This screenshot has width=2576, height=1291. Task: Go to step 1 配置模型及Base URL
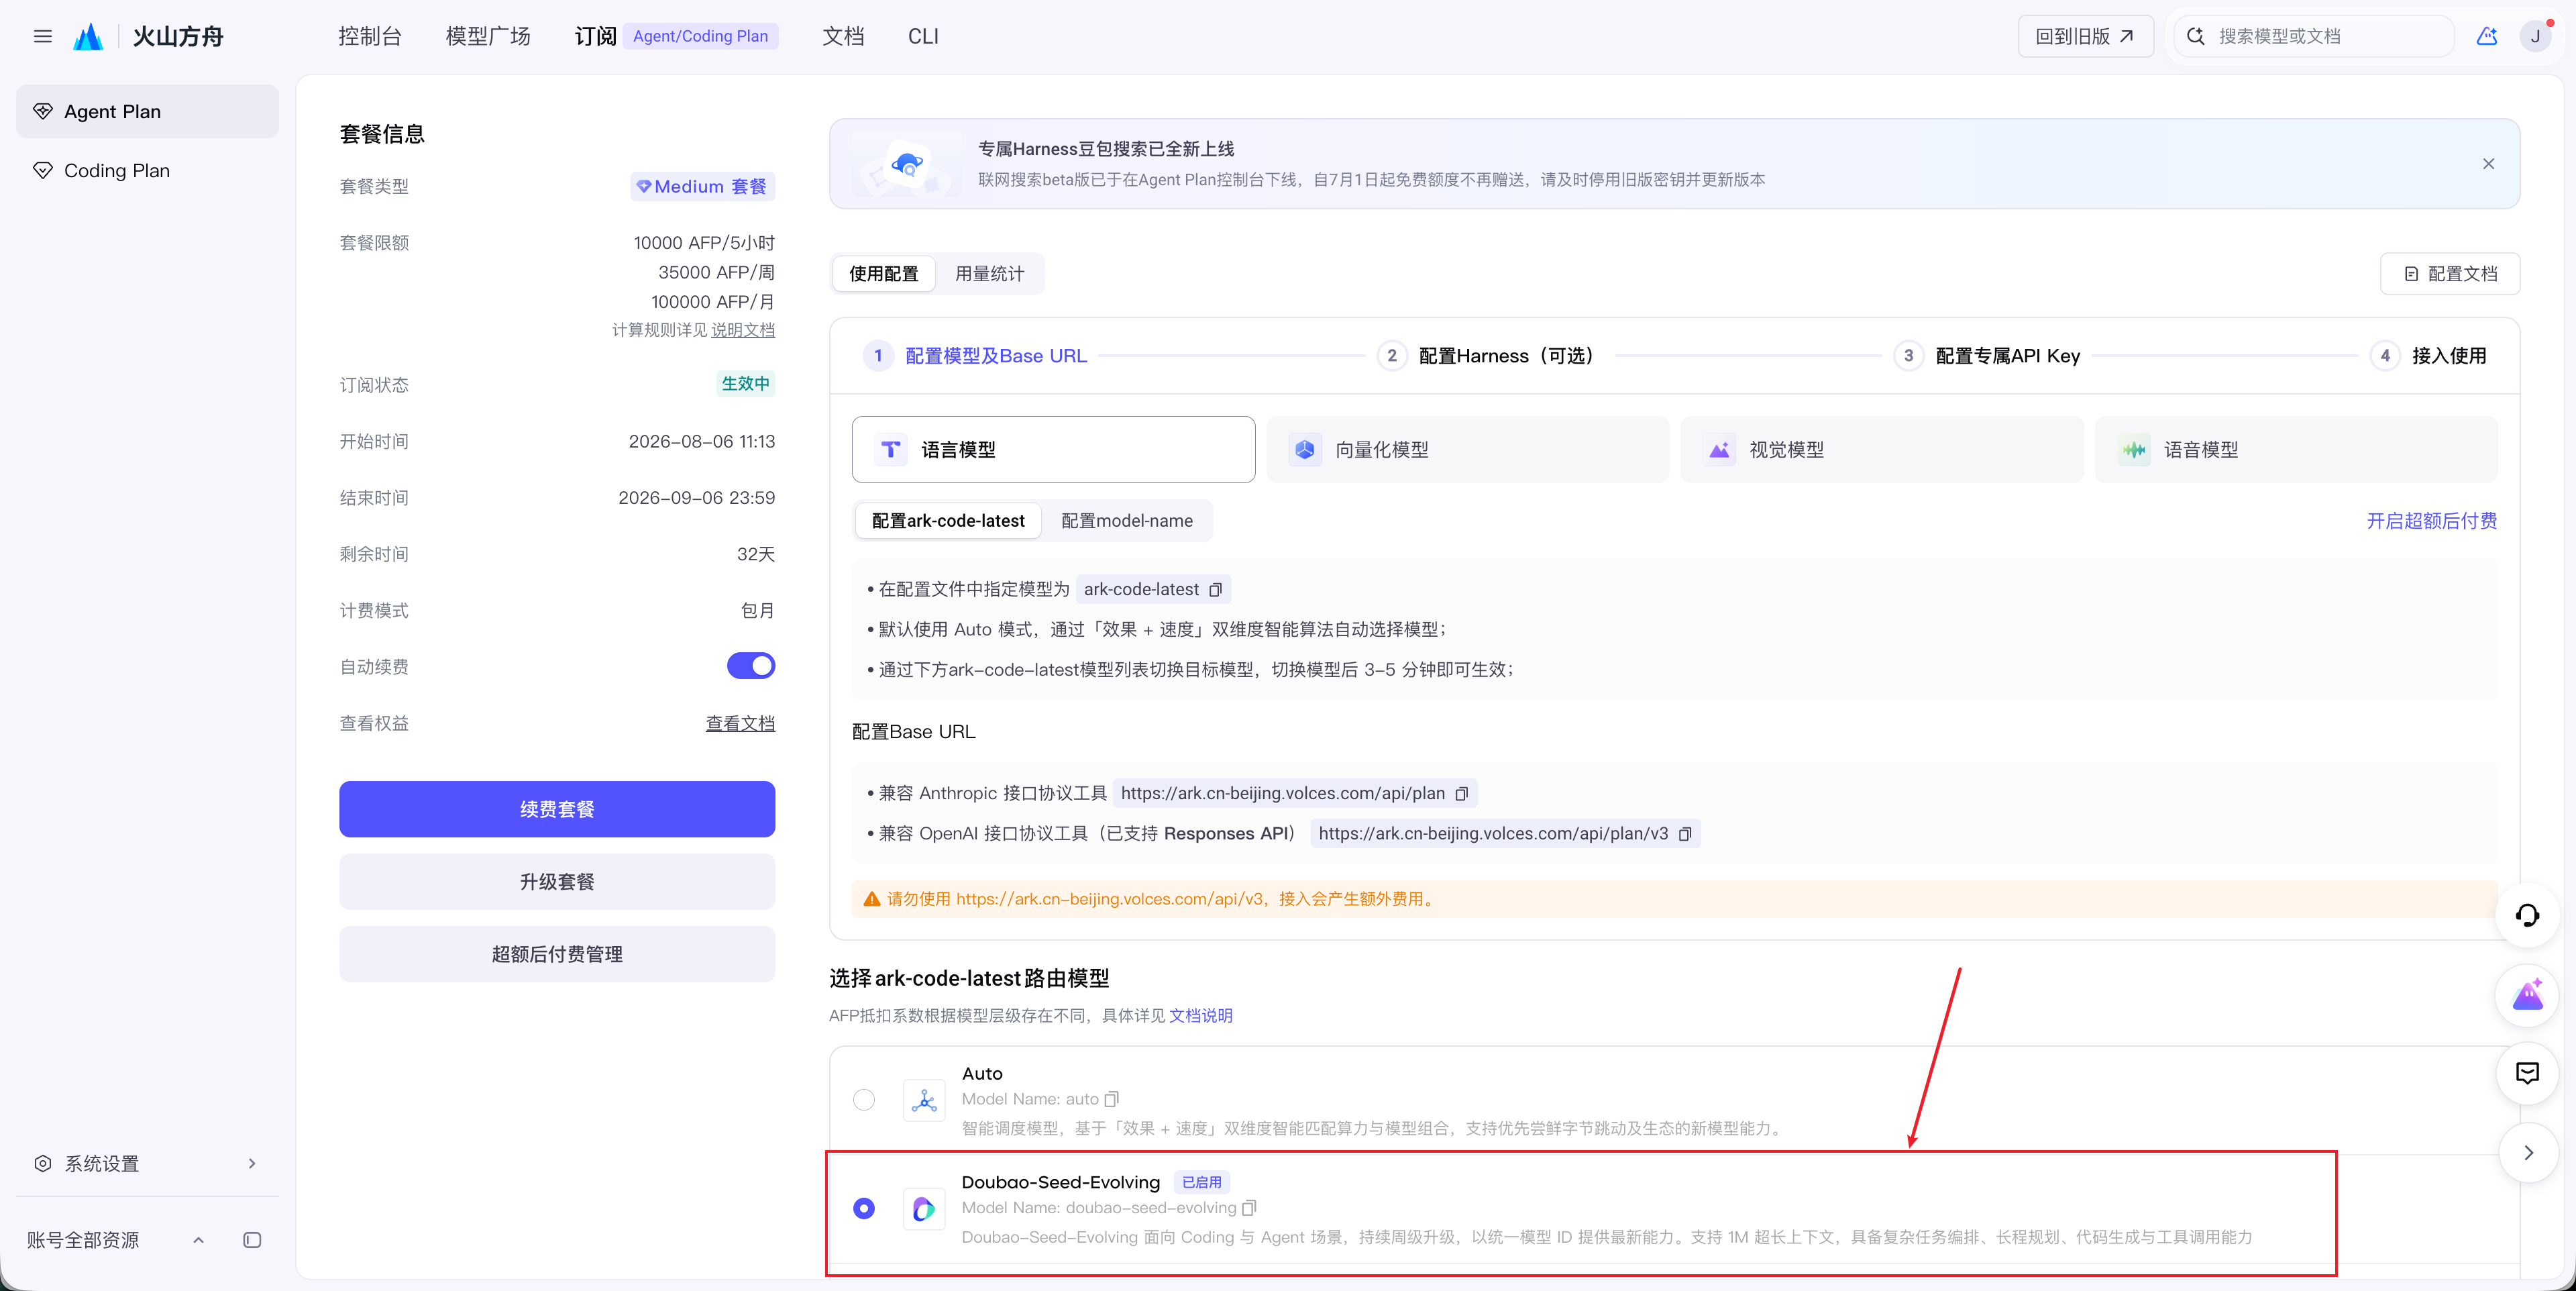(975, 356)
